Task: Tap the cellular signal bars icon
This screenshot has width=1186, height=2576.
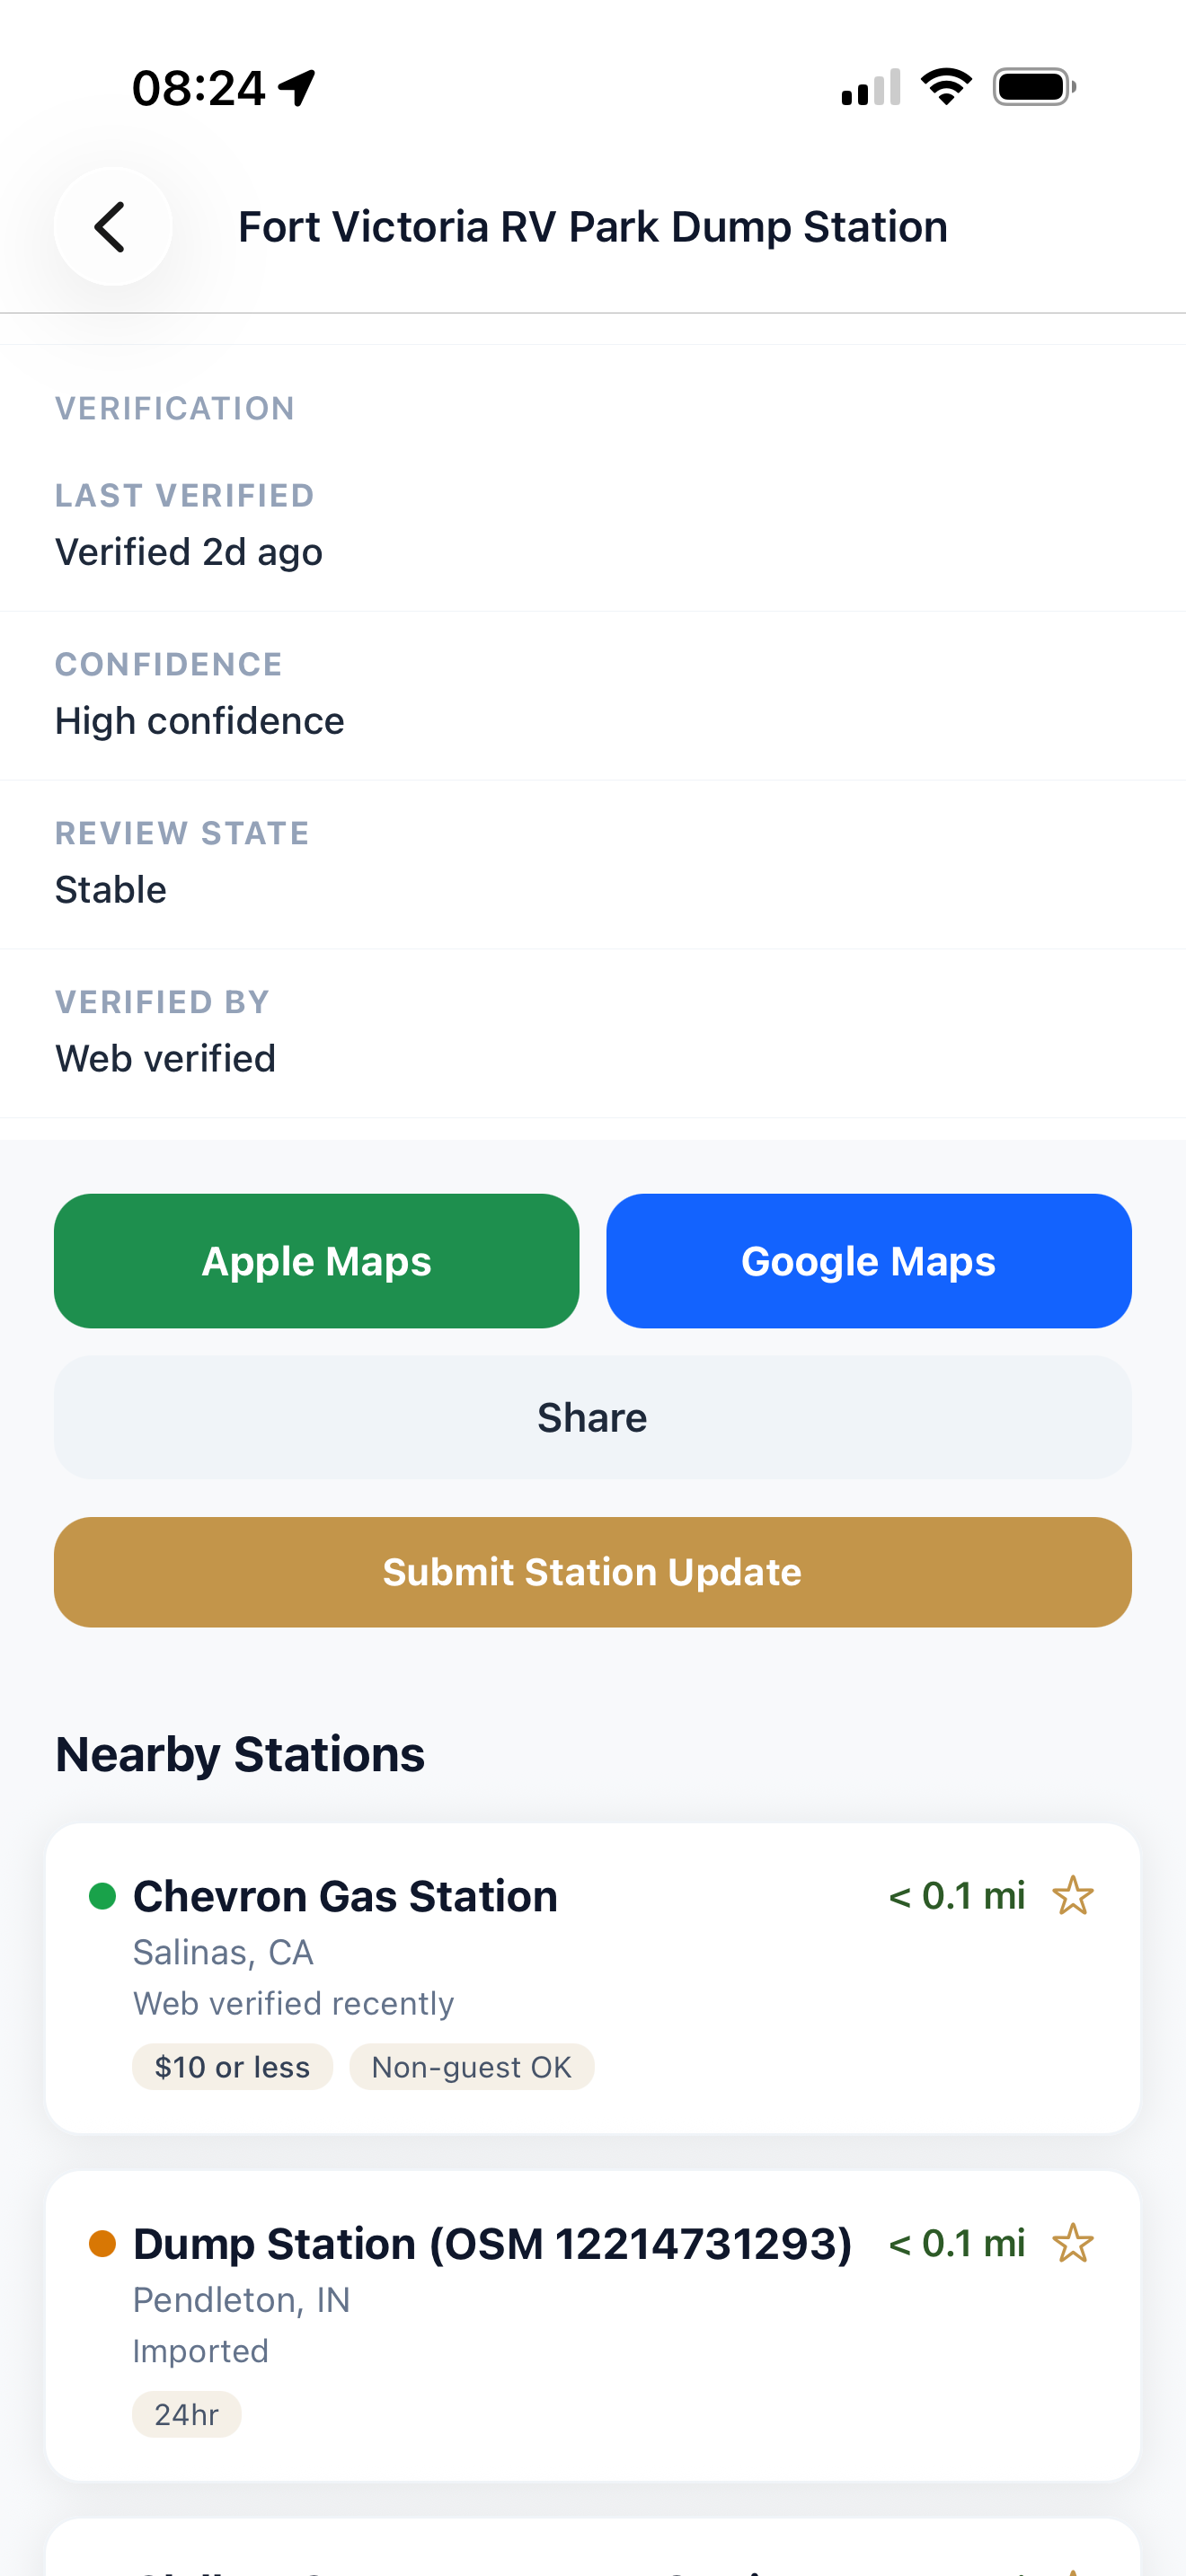Action: [x=871, y=87]
